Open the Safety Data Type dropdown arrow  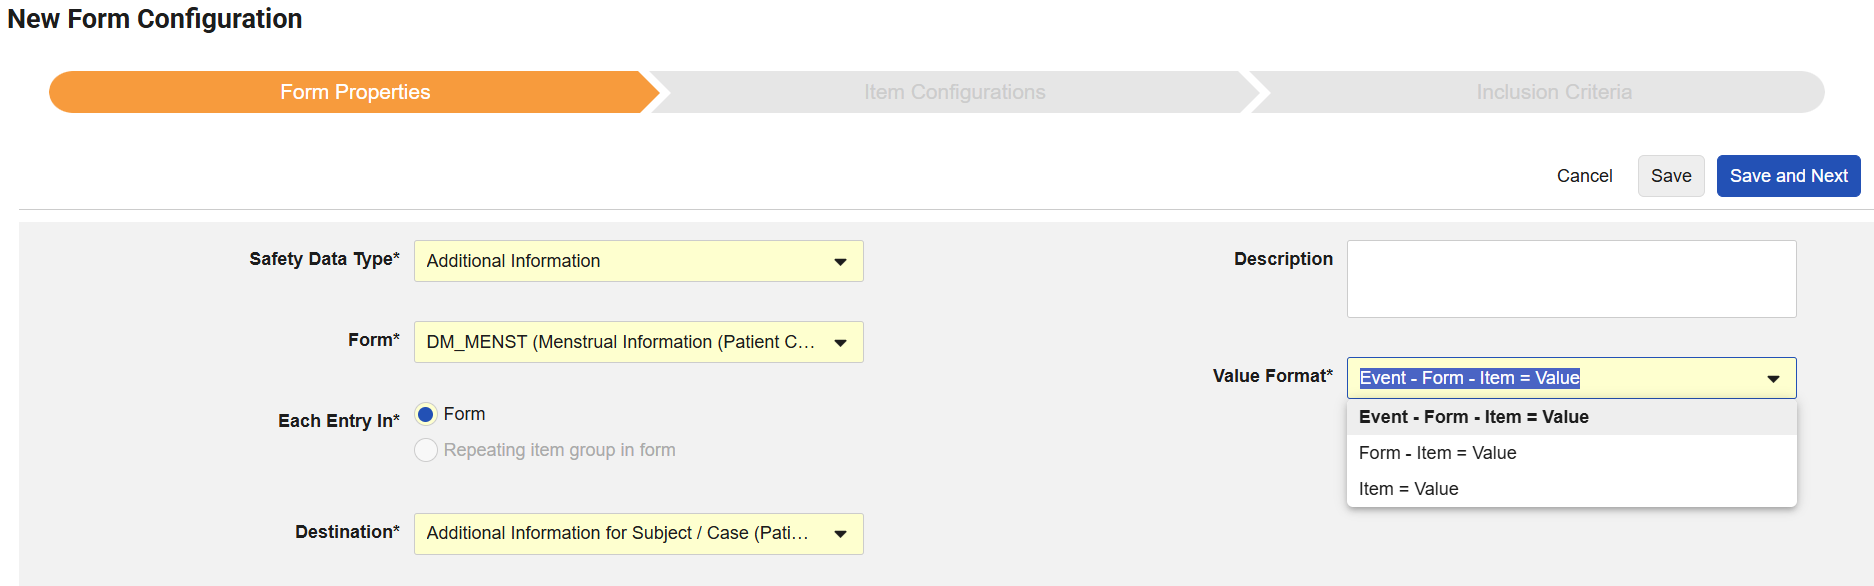tap(840, 262)
